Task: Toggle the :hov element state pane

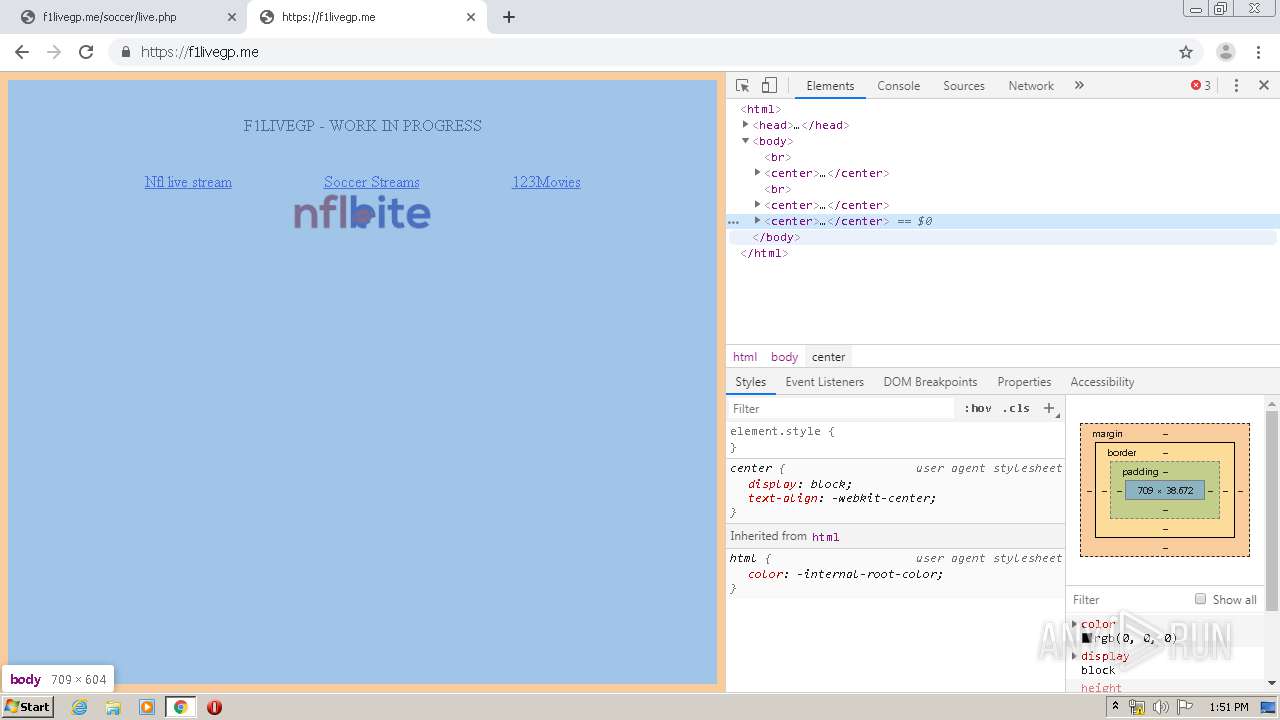Action: 978,408
